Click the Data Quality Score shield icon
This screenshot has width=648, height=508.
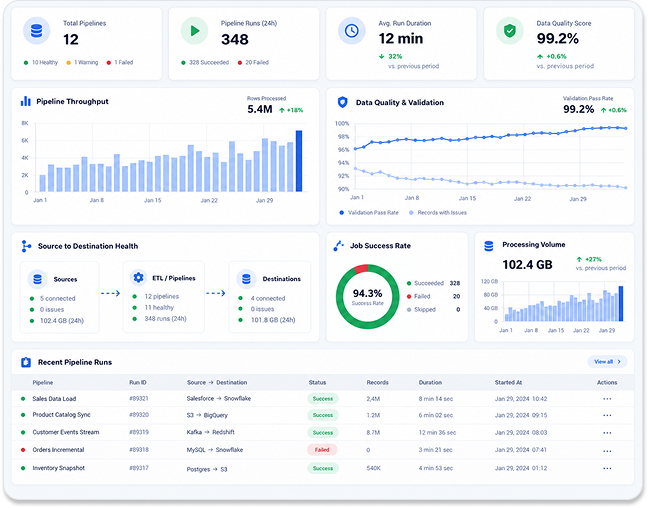510,31
